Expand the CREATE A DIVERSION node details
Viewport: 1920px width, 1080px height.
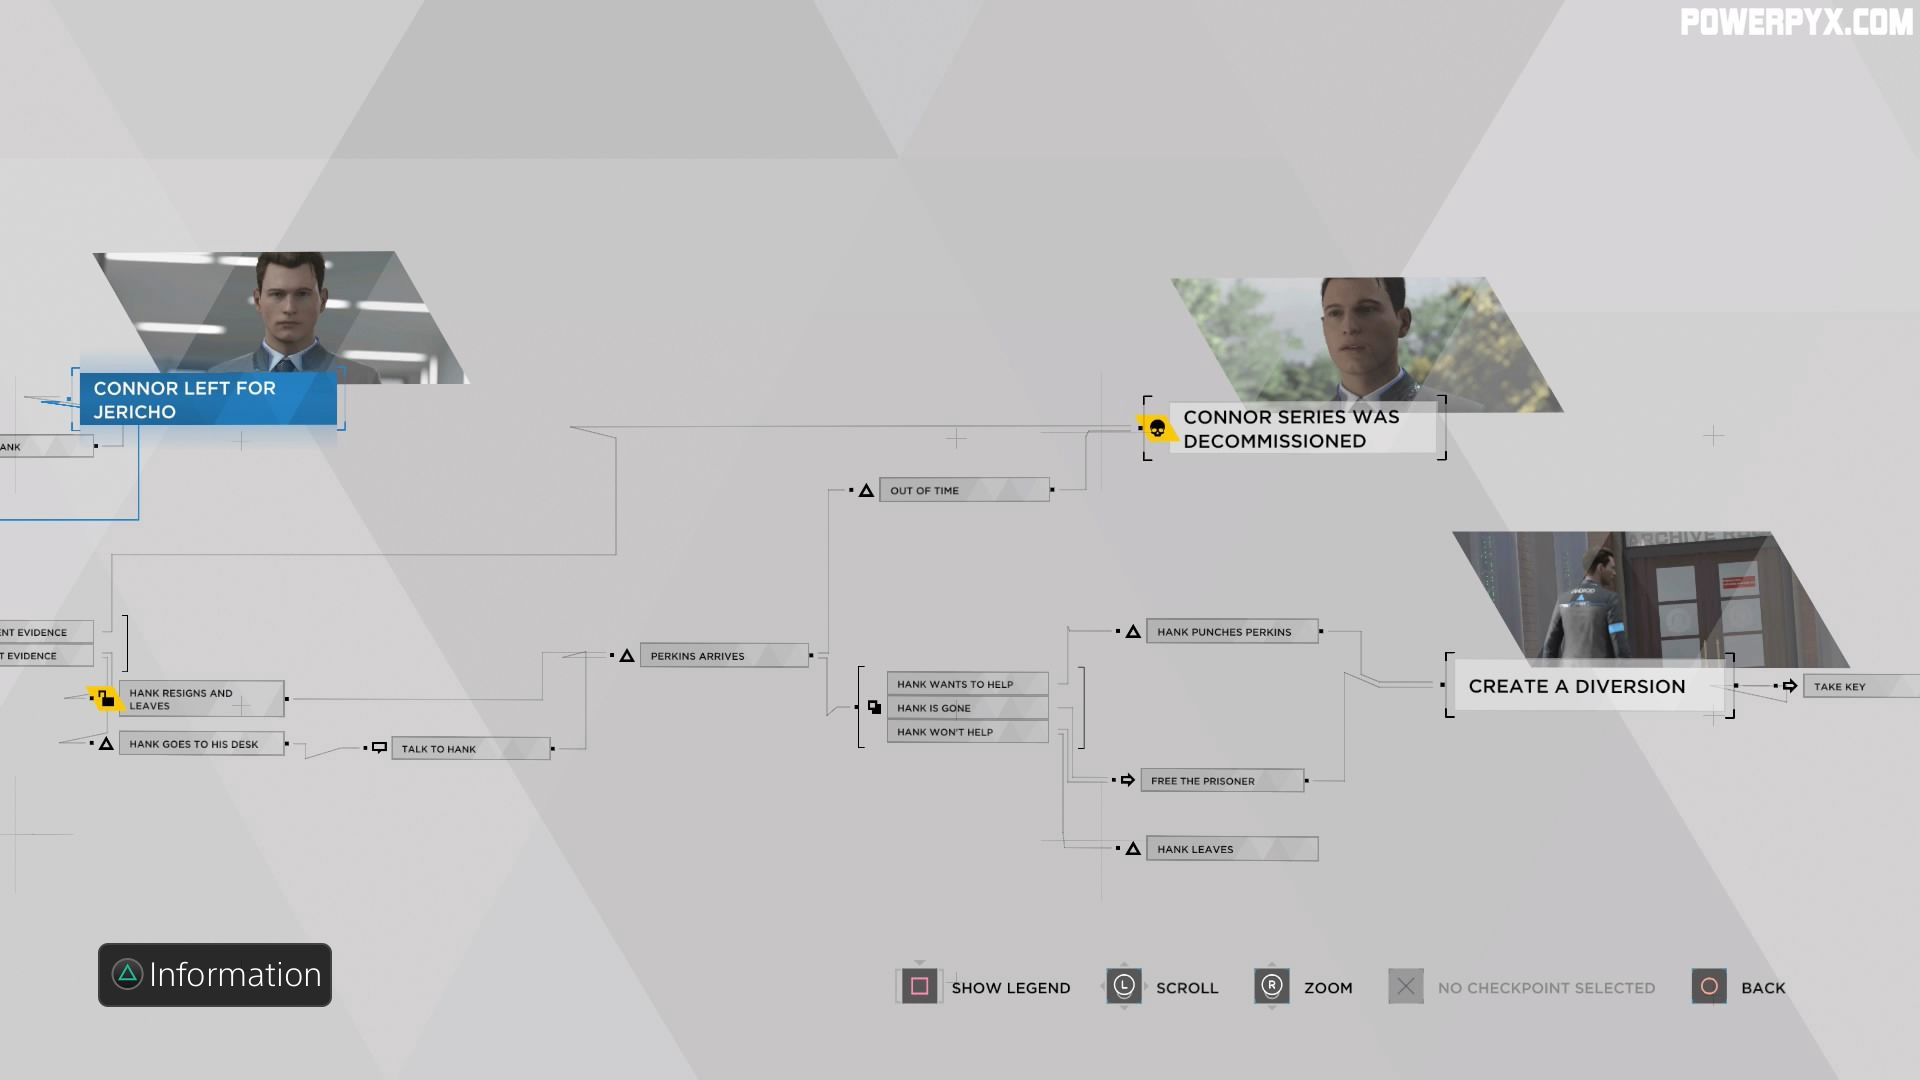coord(1577,684)
